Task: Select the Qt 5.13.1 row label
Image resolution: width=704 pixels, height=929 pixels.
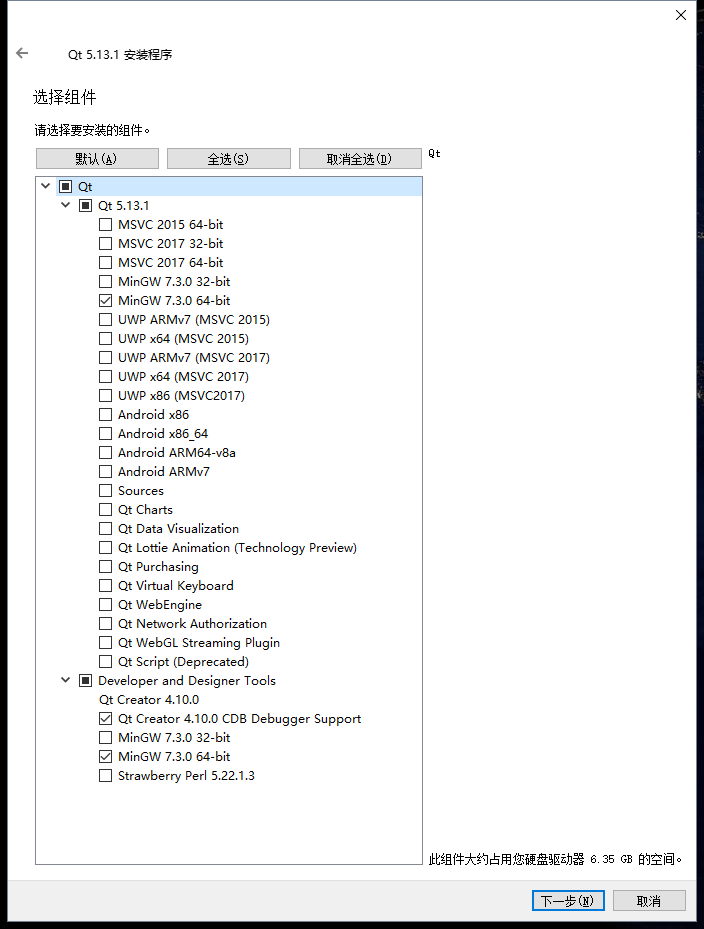Action: [123, 206]
